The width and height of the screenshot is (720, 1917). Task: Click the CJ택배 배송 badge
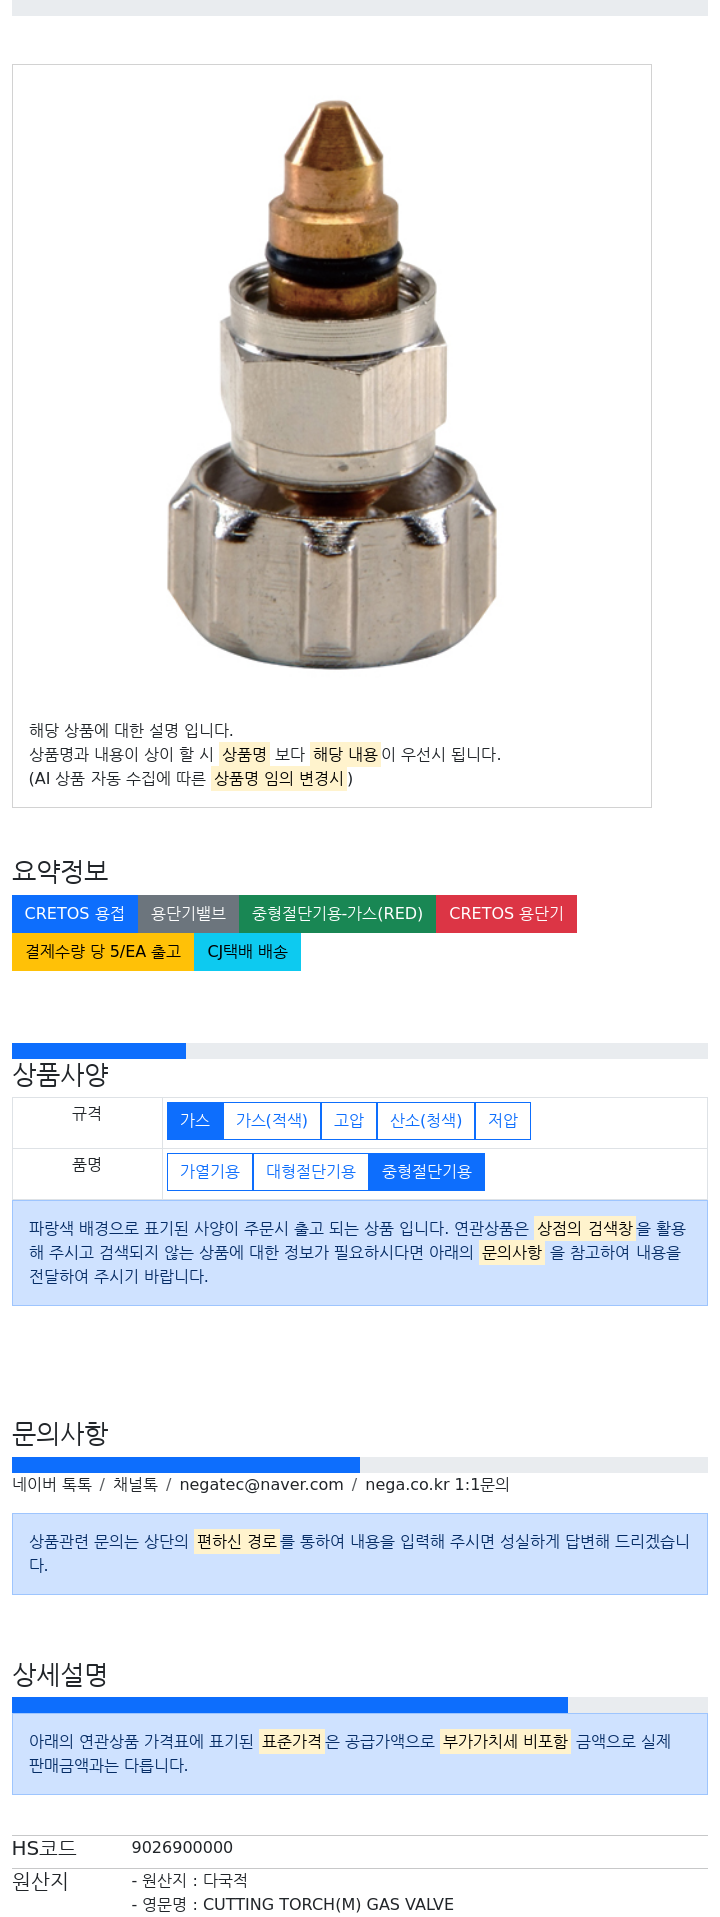[x=247, y=952]
